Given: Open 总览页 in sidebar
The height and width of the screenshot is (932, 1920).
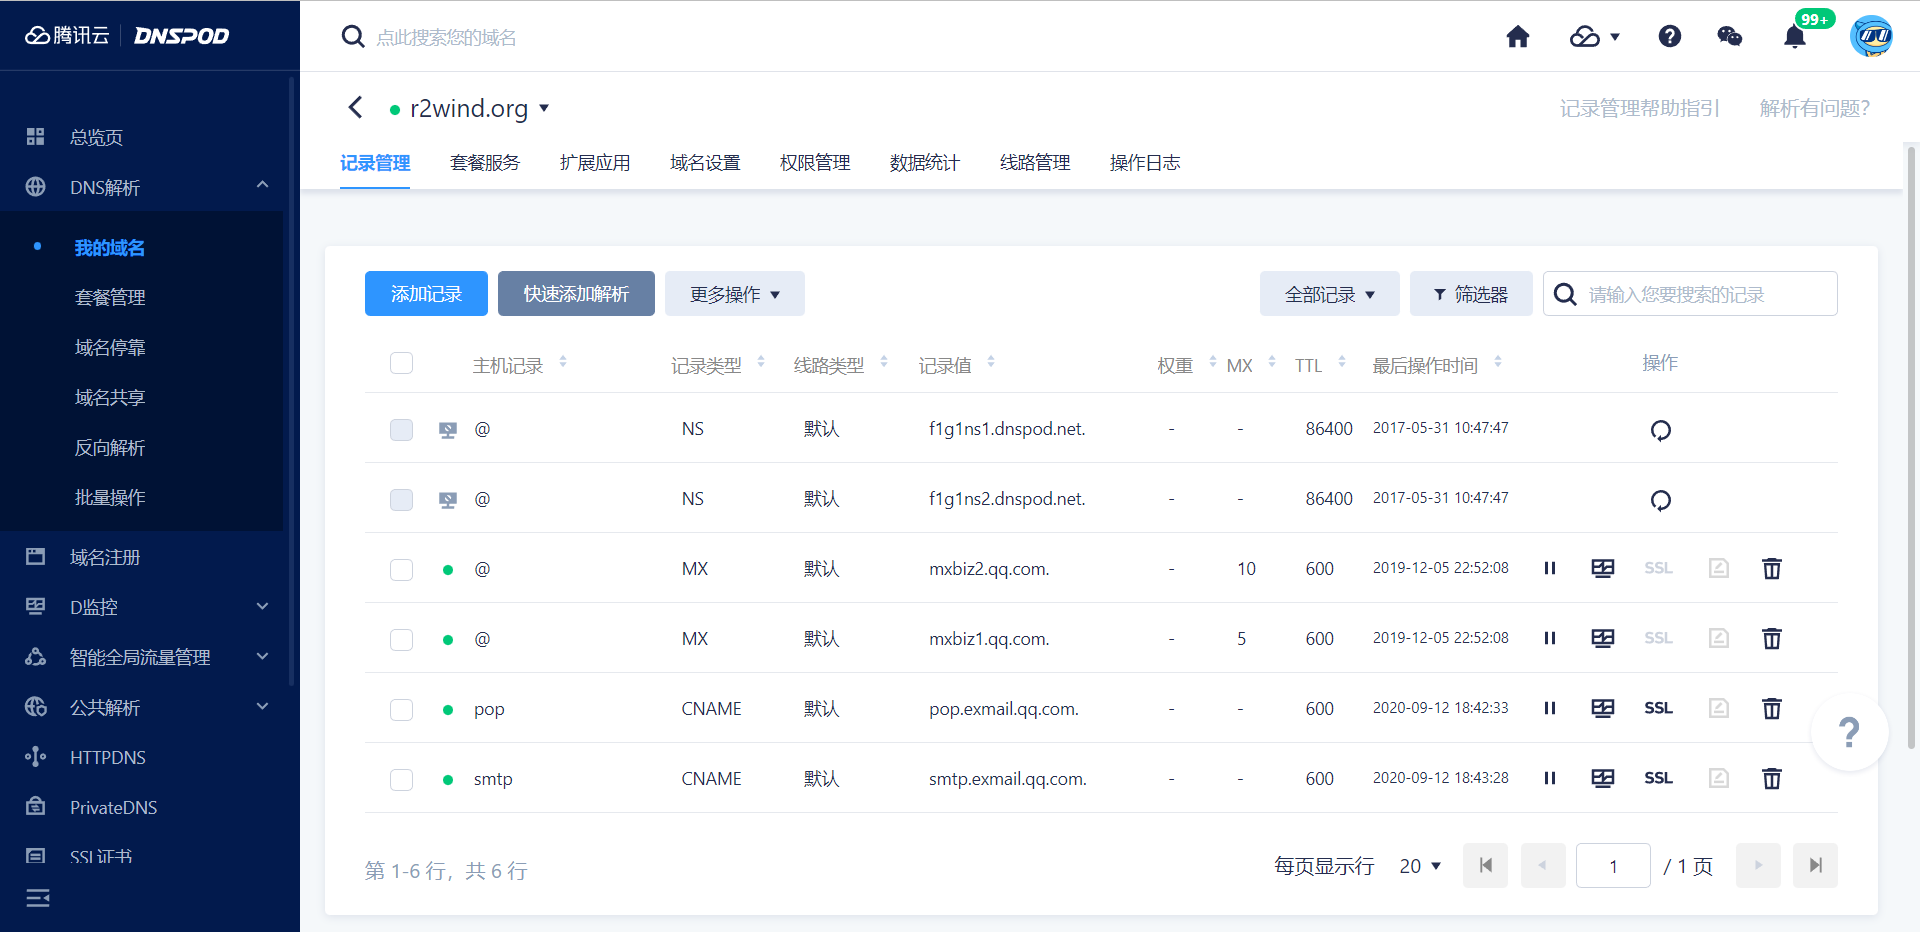Looking at the screenshot, I should click(96, 137).
